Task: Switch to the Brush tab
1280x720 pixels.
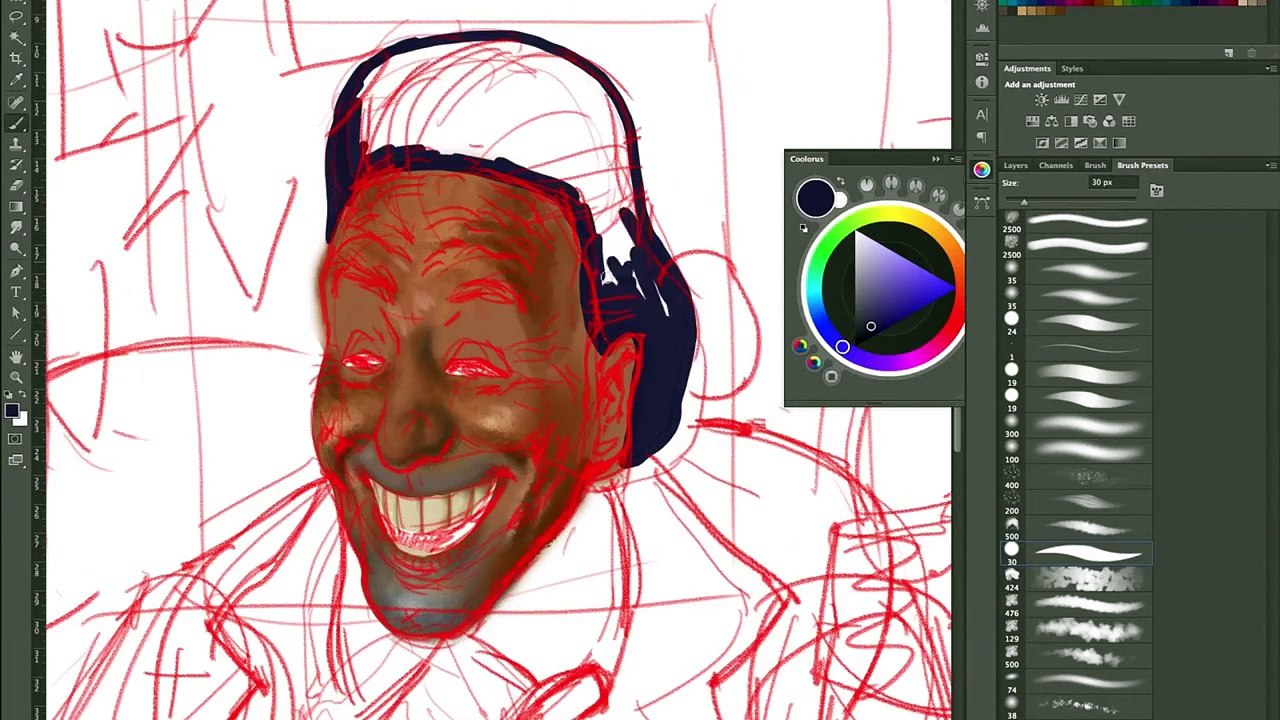Action: point(1095,165)
